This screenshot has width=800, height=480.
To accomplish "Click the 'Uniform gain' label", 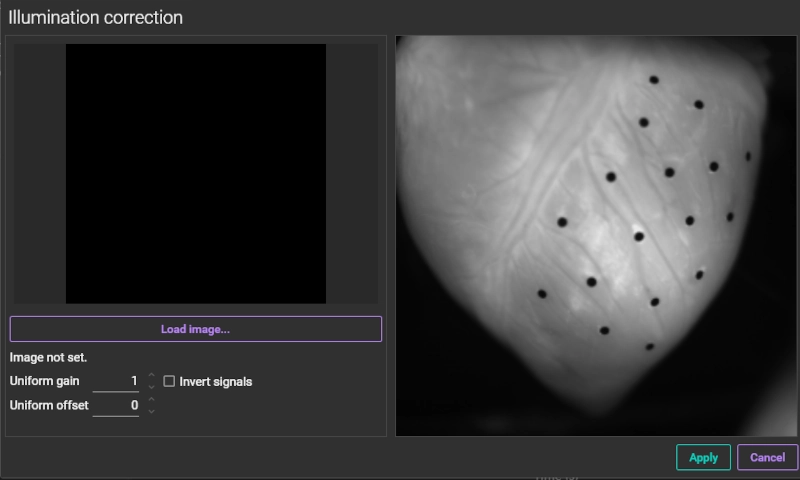I will tap(45, 381).
